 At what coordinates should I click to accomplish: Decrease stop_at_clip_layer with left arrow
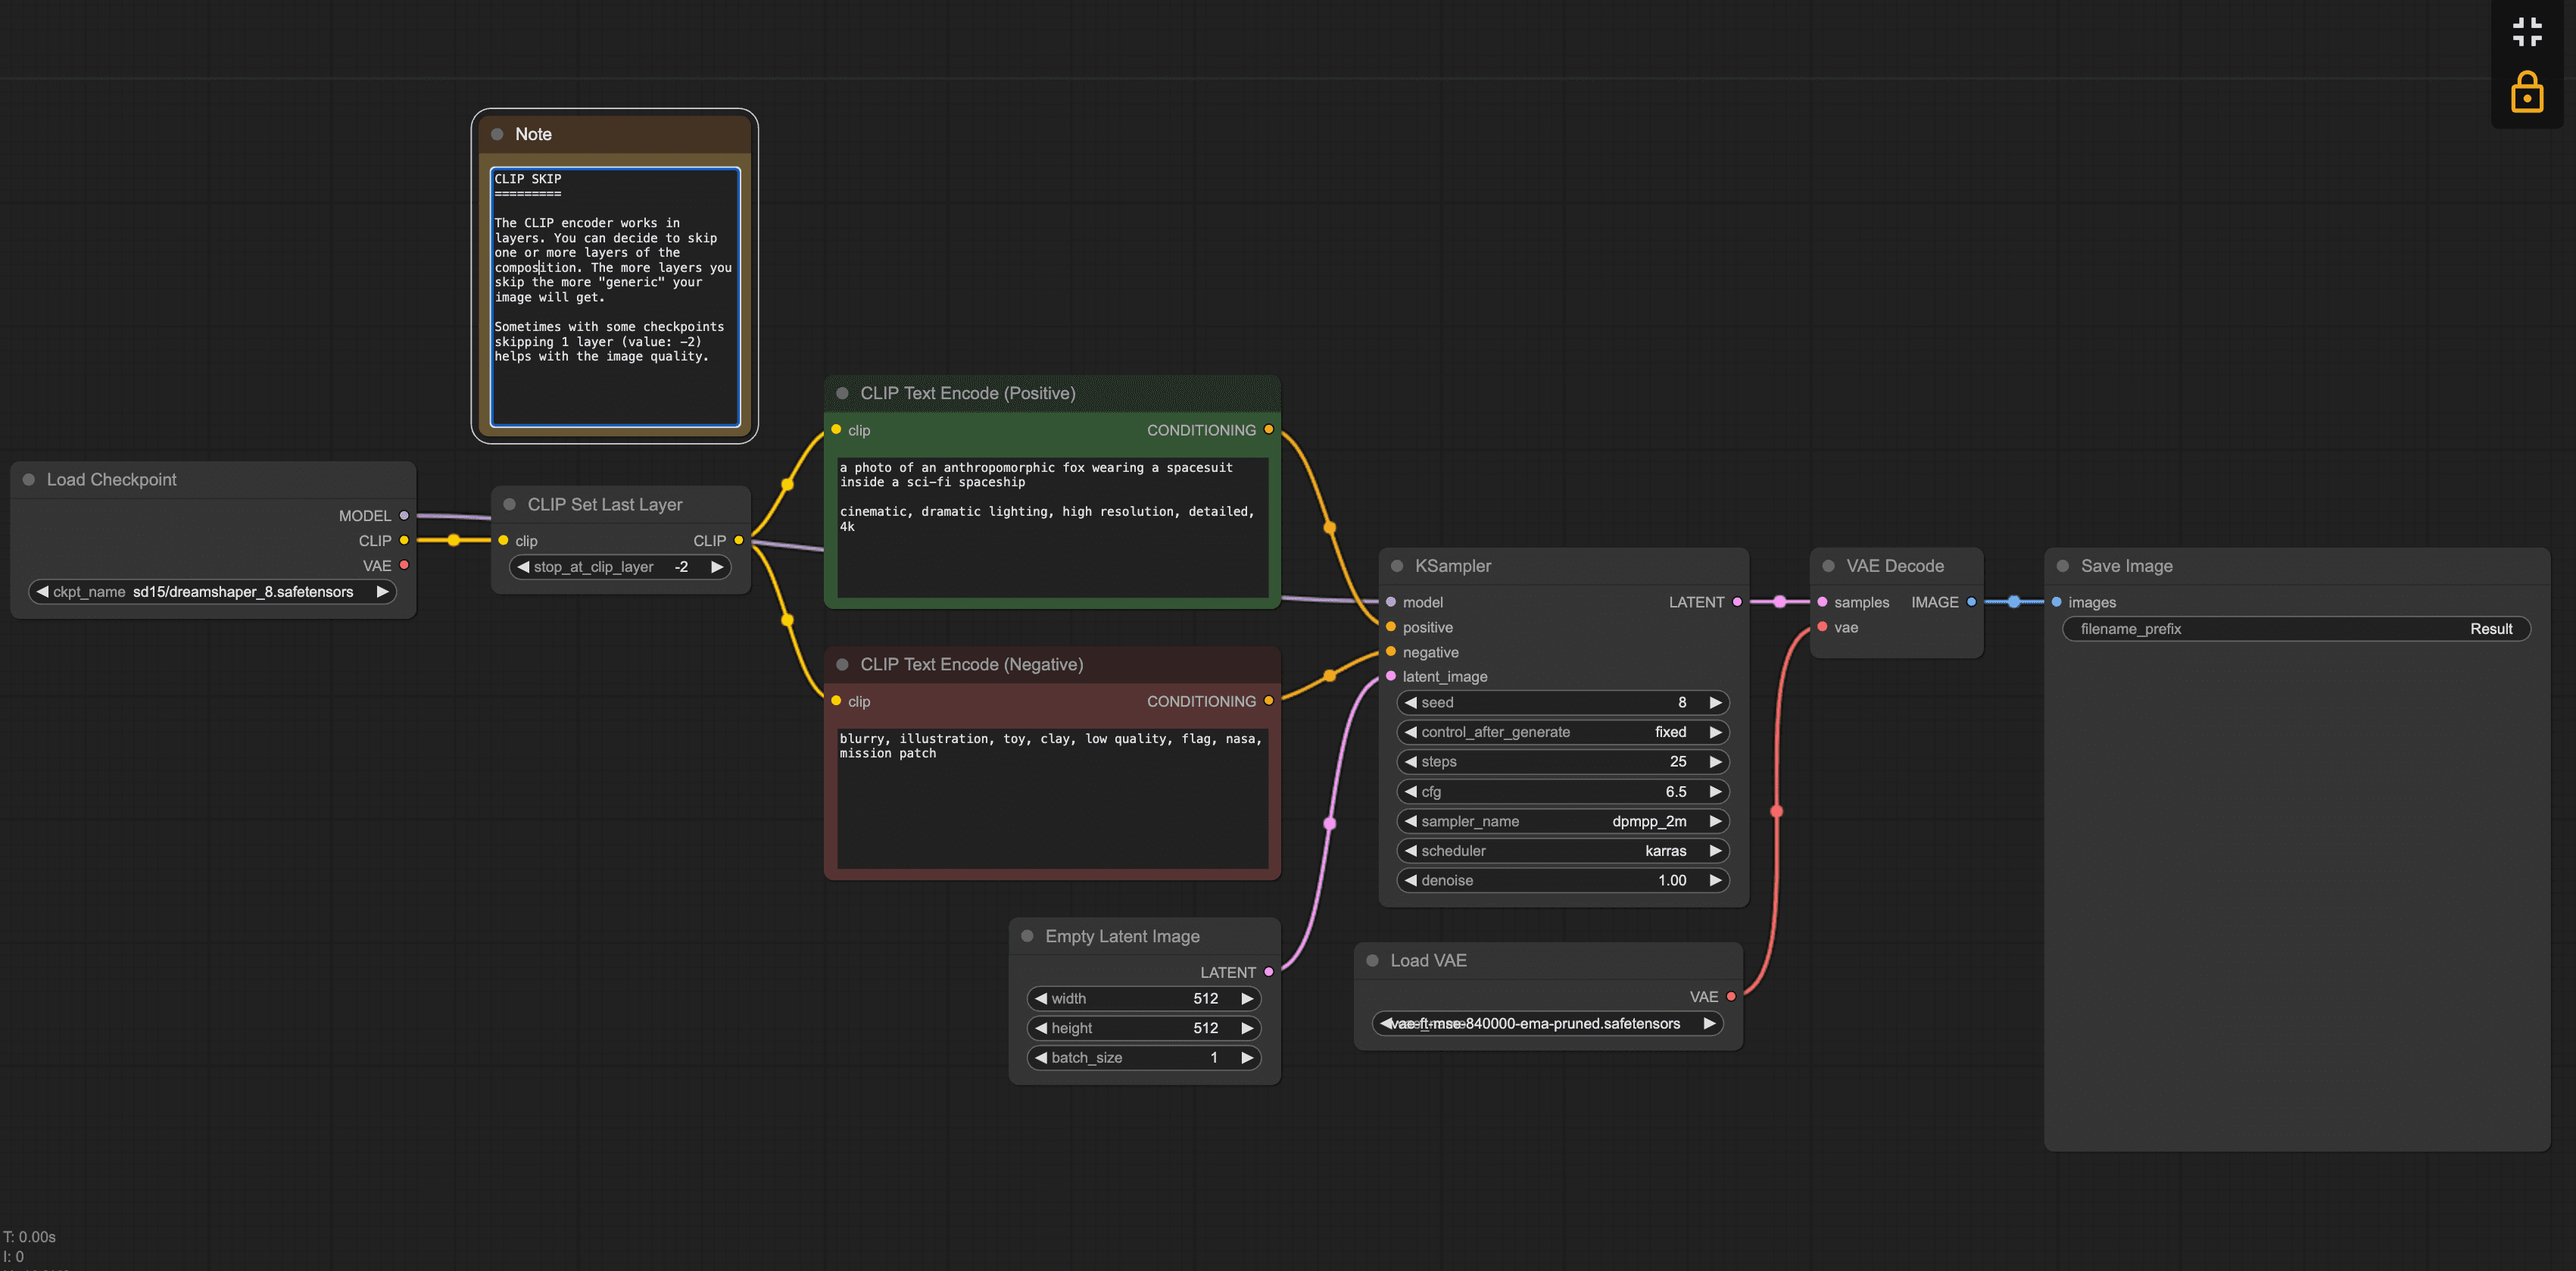[523, 567]
